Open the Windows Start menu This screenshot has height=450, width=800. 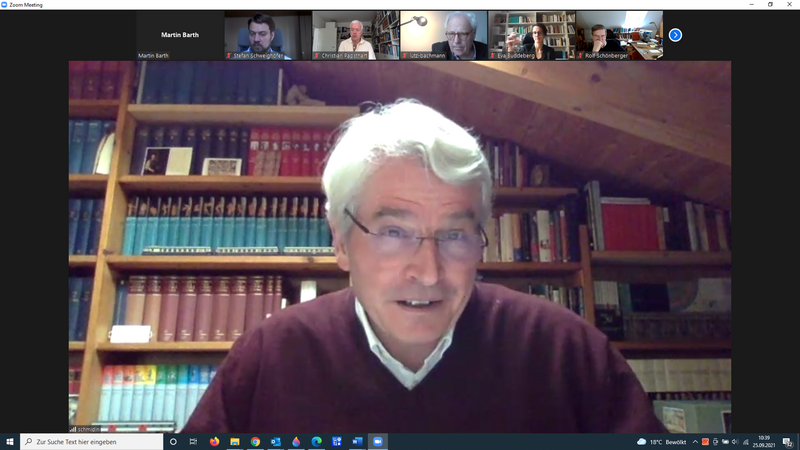pos(10,441)
